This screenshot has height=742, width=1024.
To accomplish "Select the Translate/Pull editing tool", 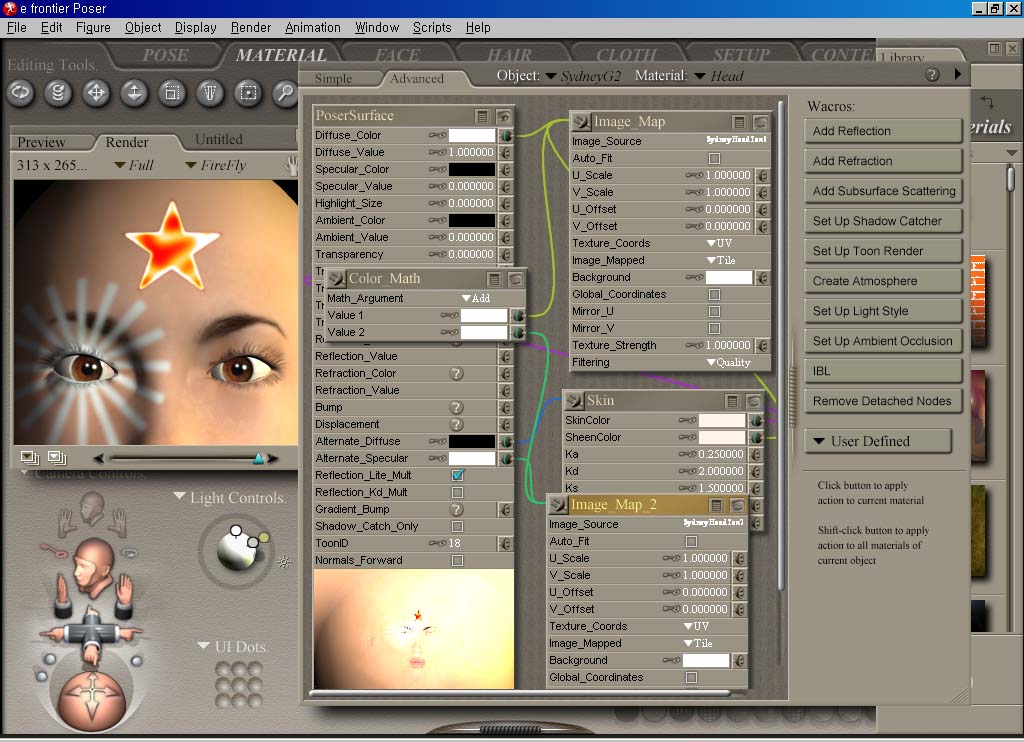I will tap(96, 93).
